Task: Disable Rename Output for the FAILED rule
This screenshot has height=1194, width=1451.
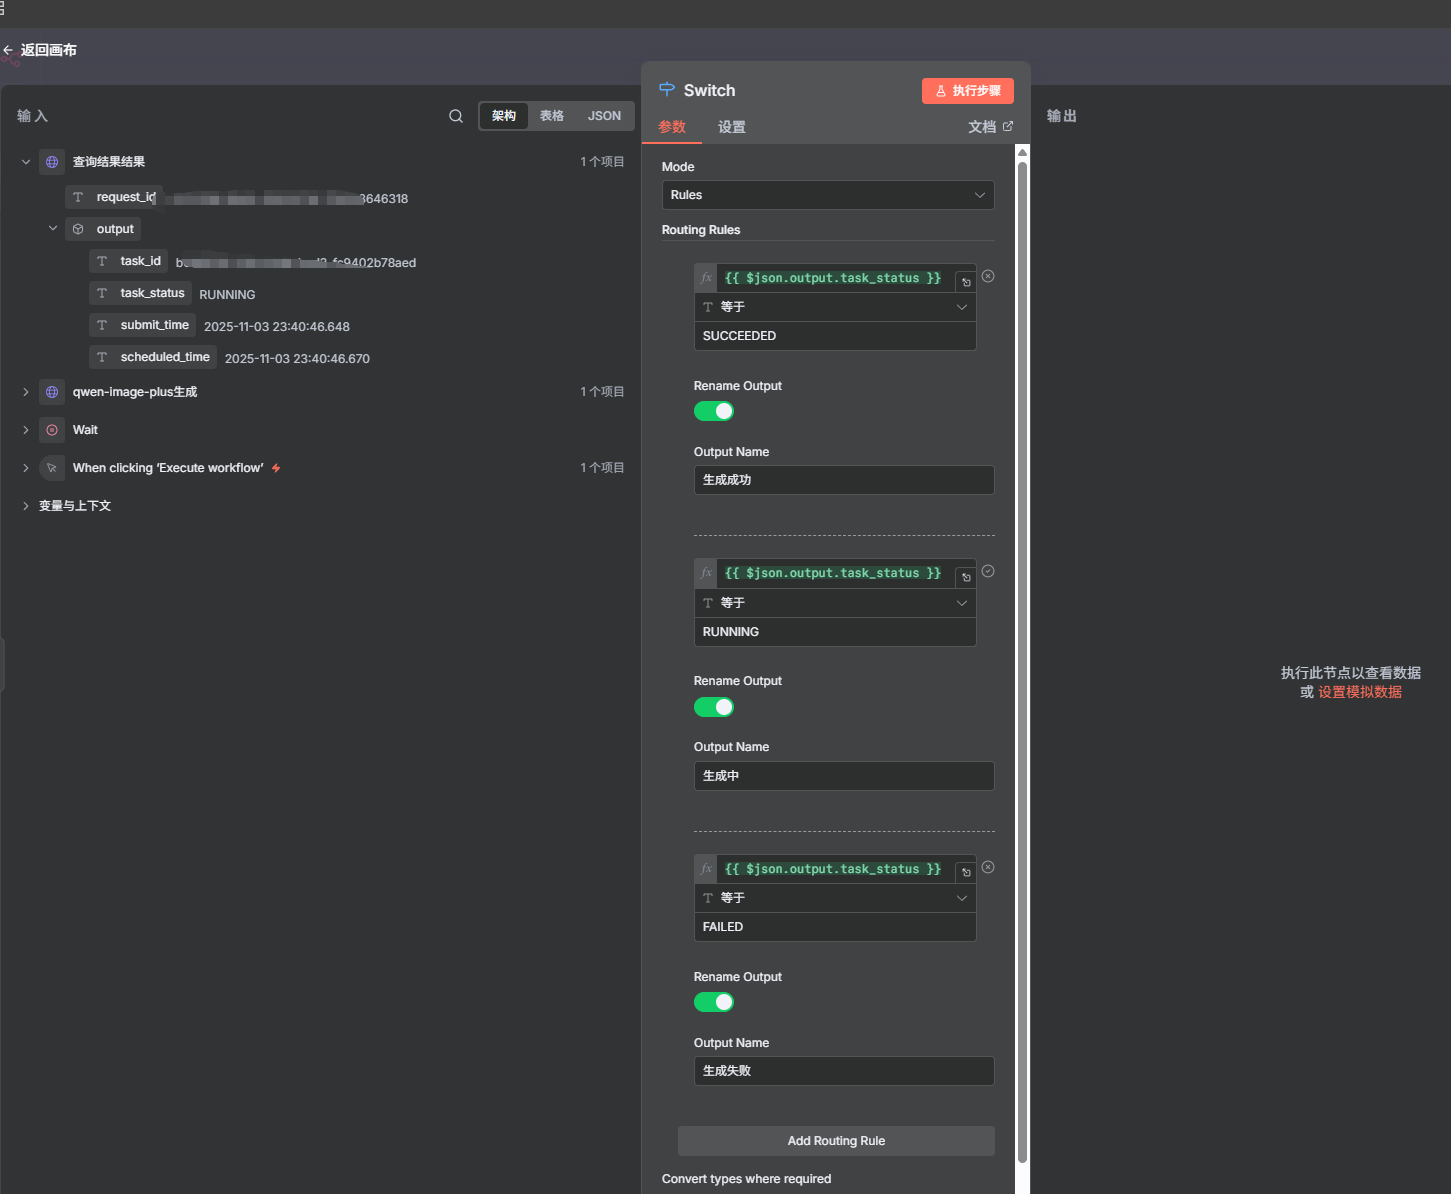Action: [714, 1002]
